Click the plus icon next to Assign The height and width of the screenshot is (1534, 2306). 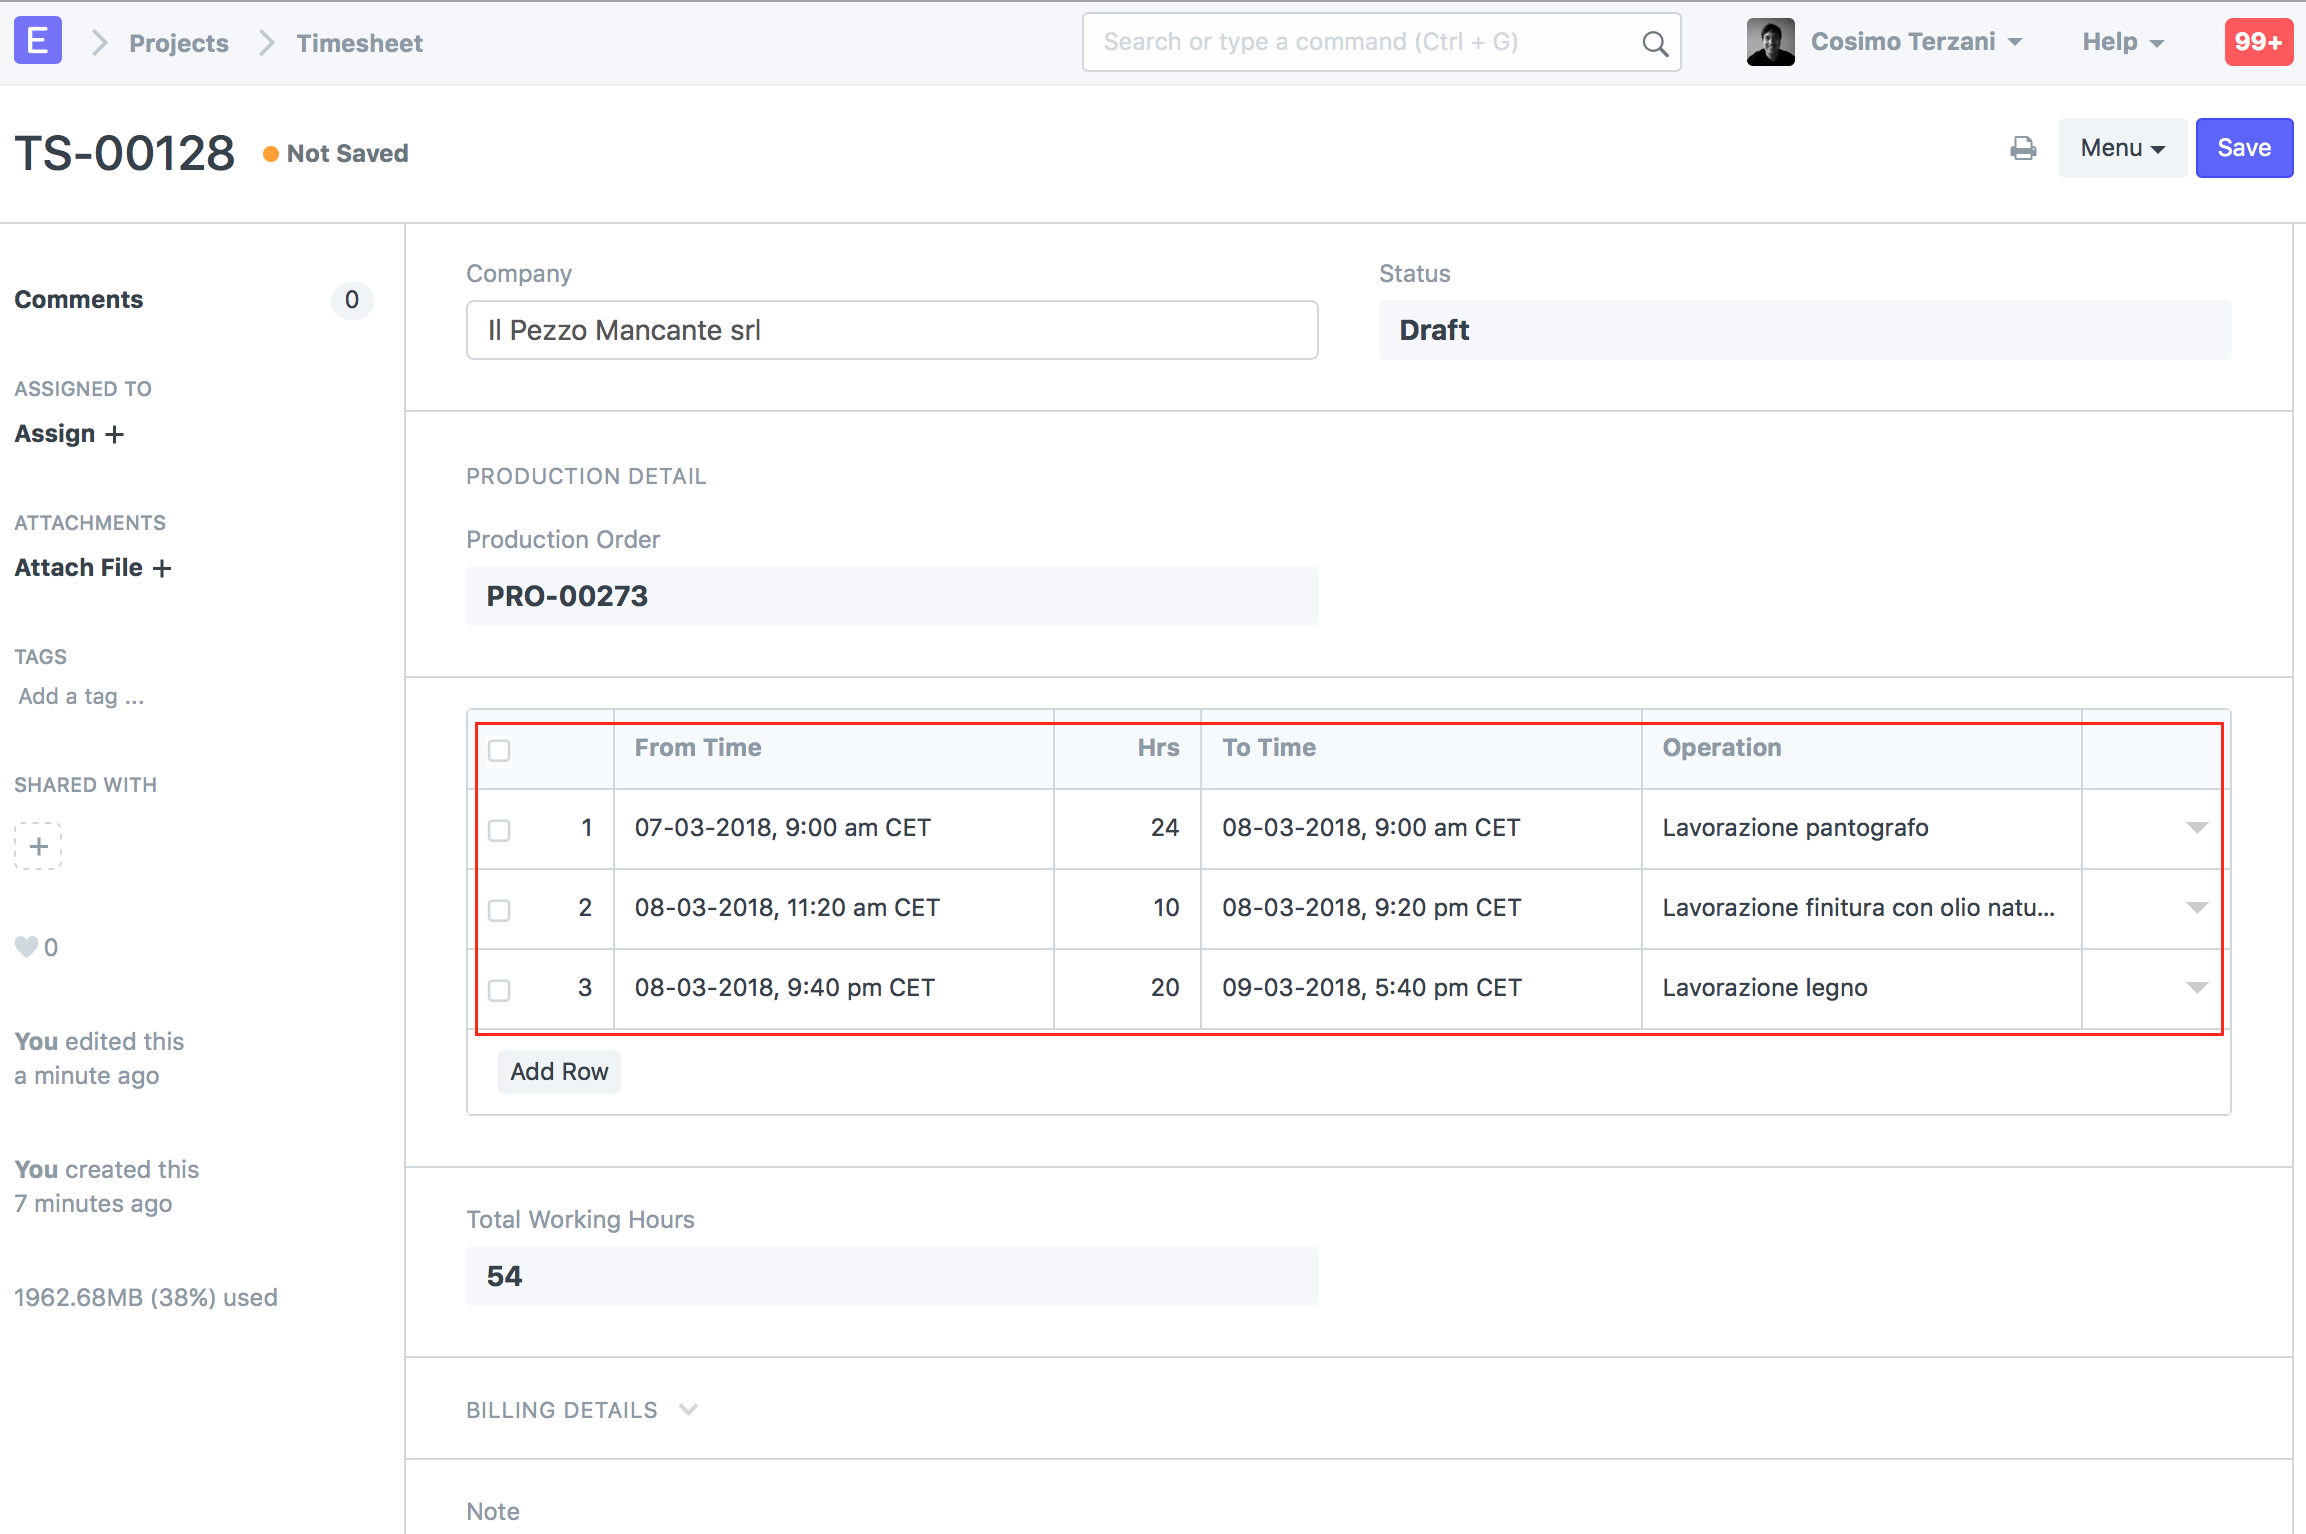[113, 434]
